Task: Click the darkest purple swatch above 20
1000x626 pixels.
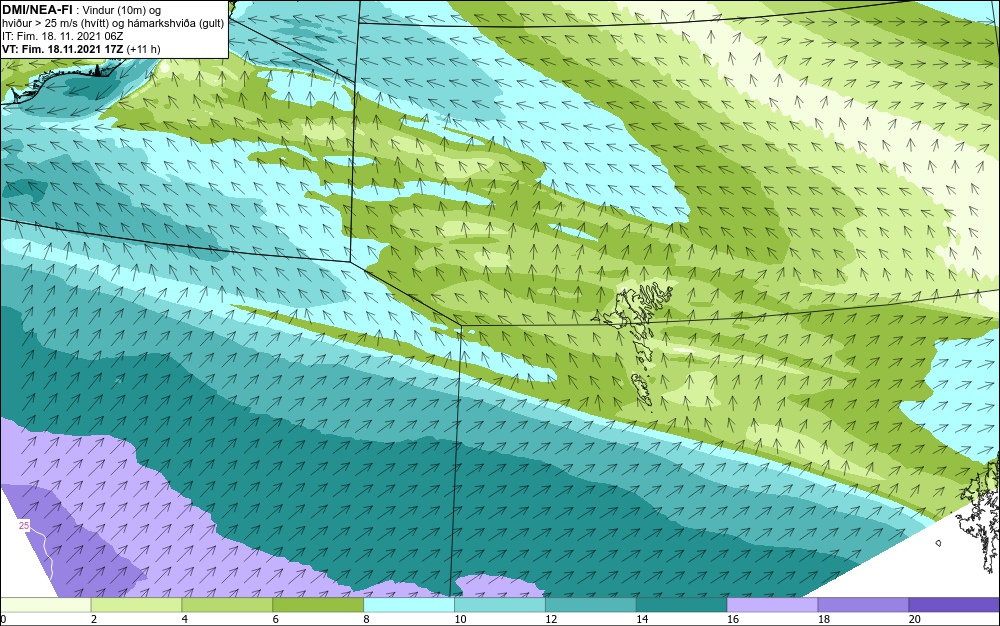Action: [954, 605]
